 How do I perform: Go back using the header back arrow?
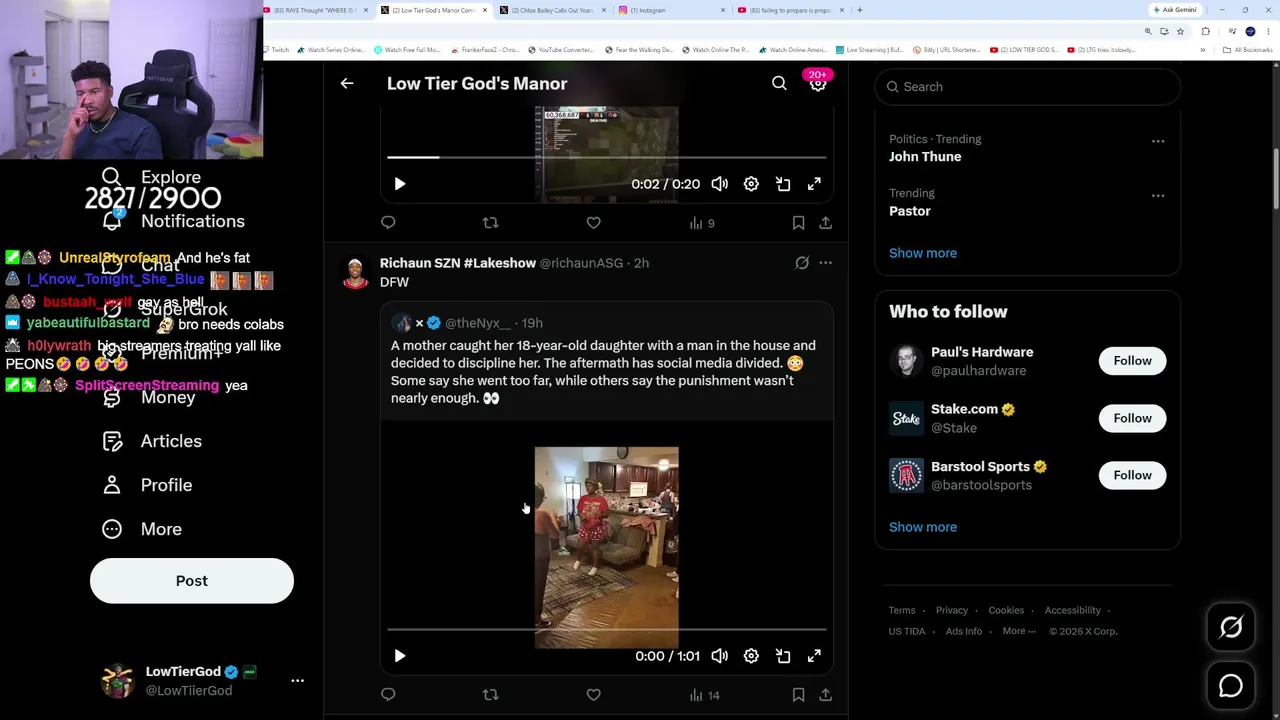[347, 84]
